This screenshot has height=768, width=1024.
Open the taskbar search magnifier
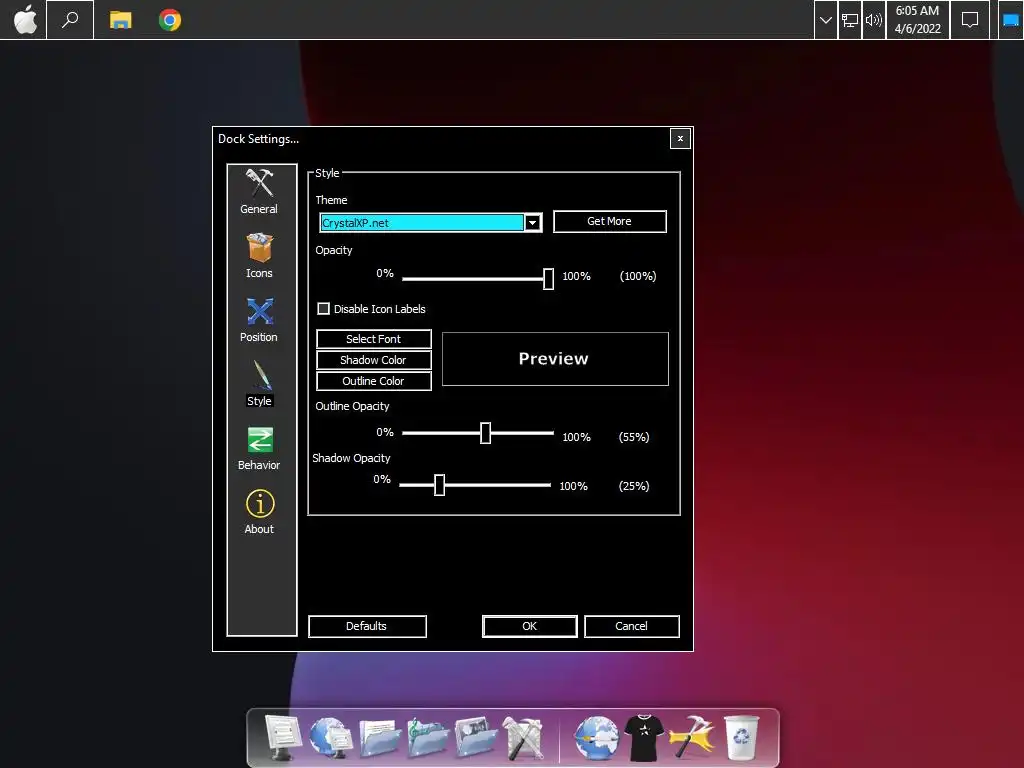click(70, 20)
